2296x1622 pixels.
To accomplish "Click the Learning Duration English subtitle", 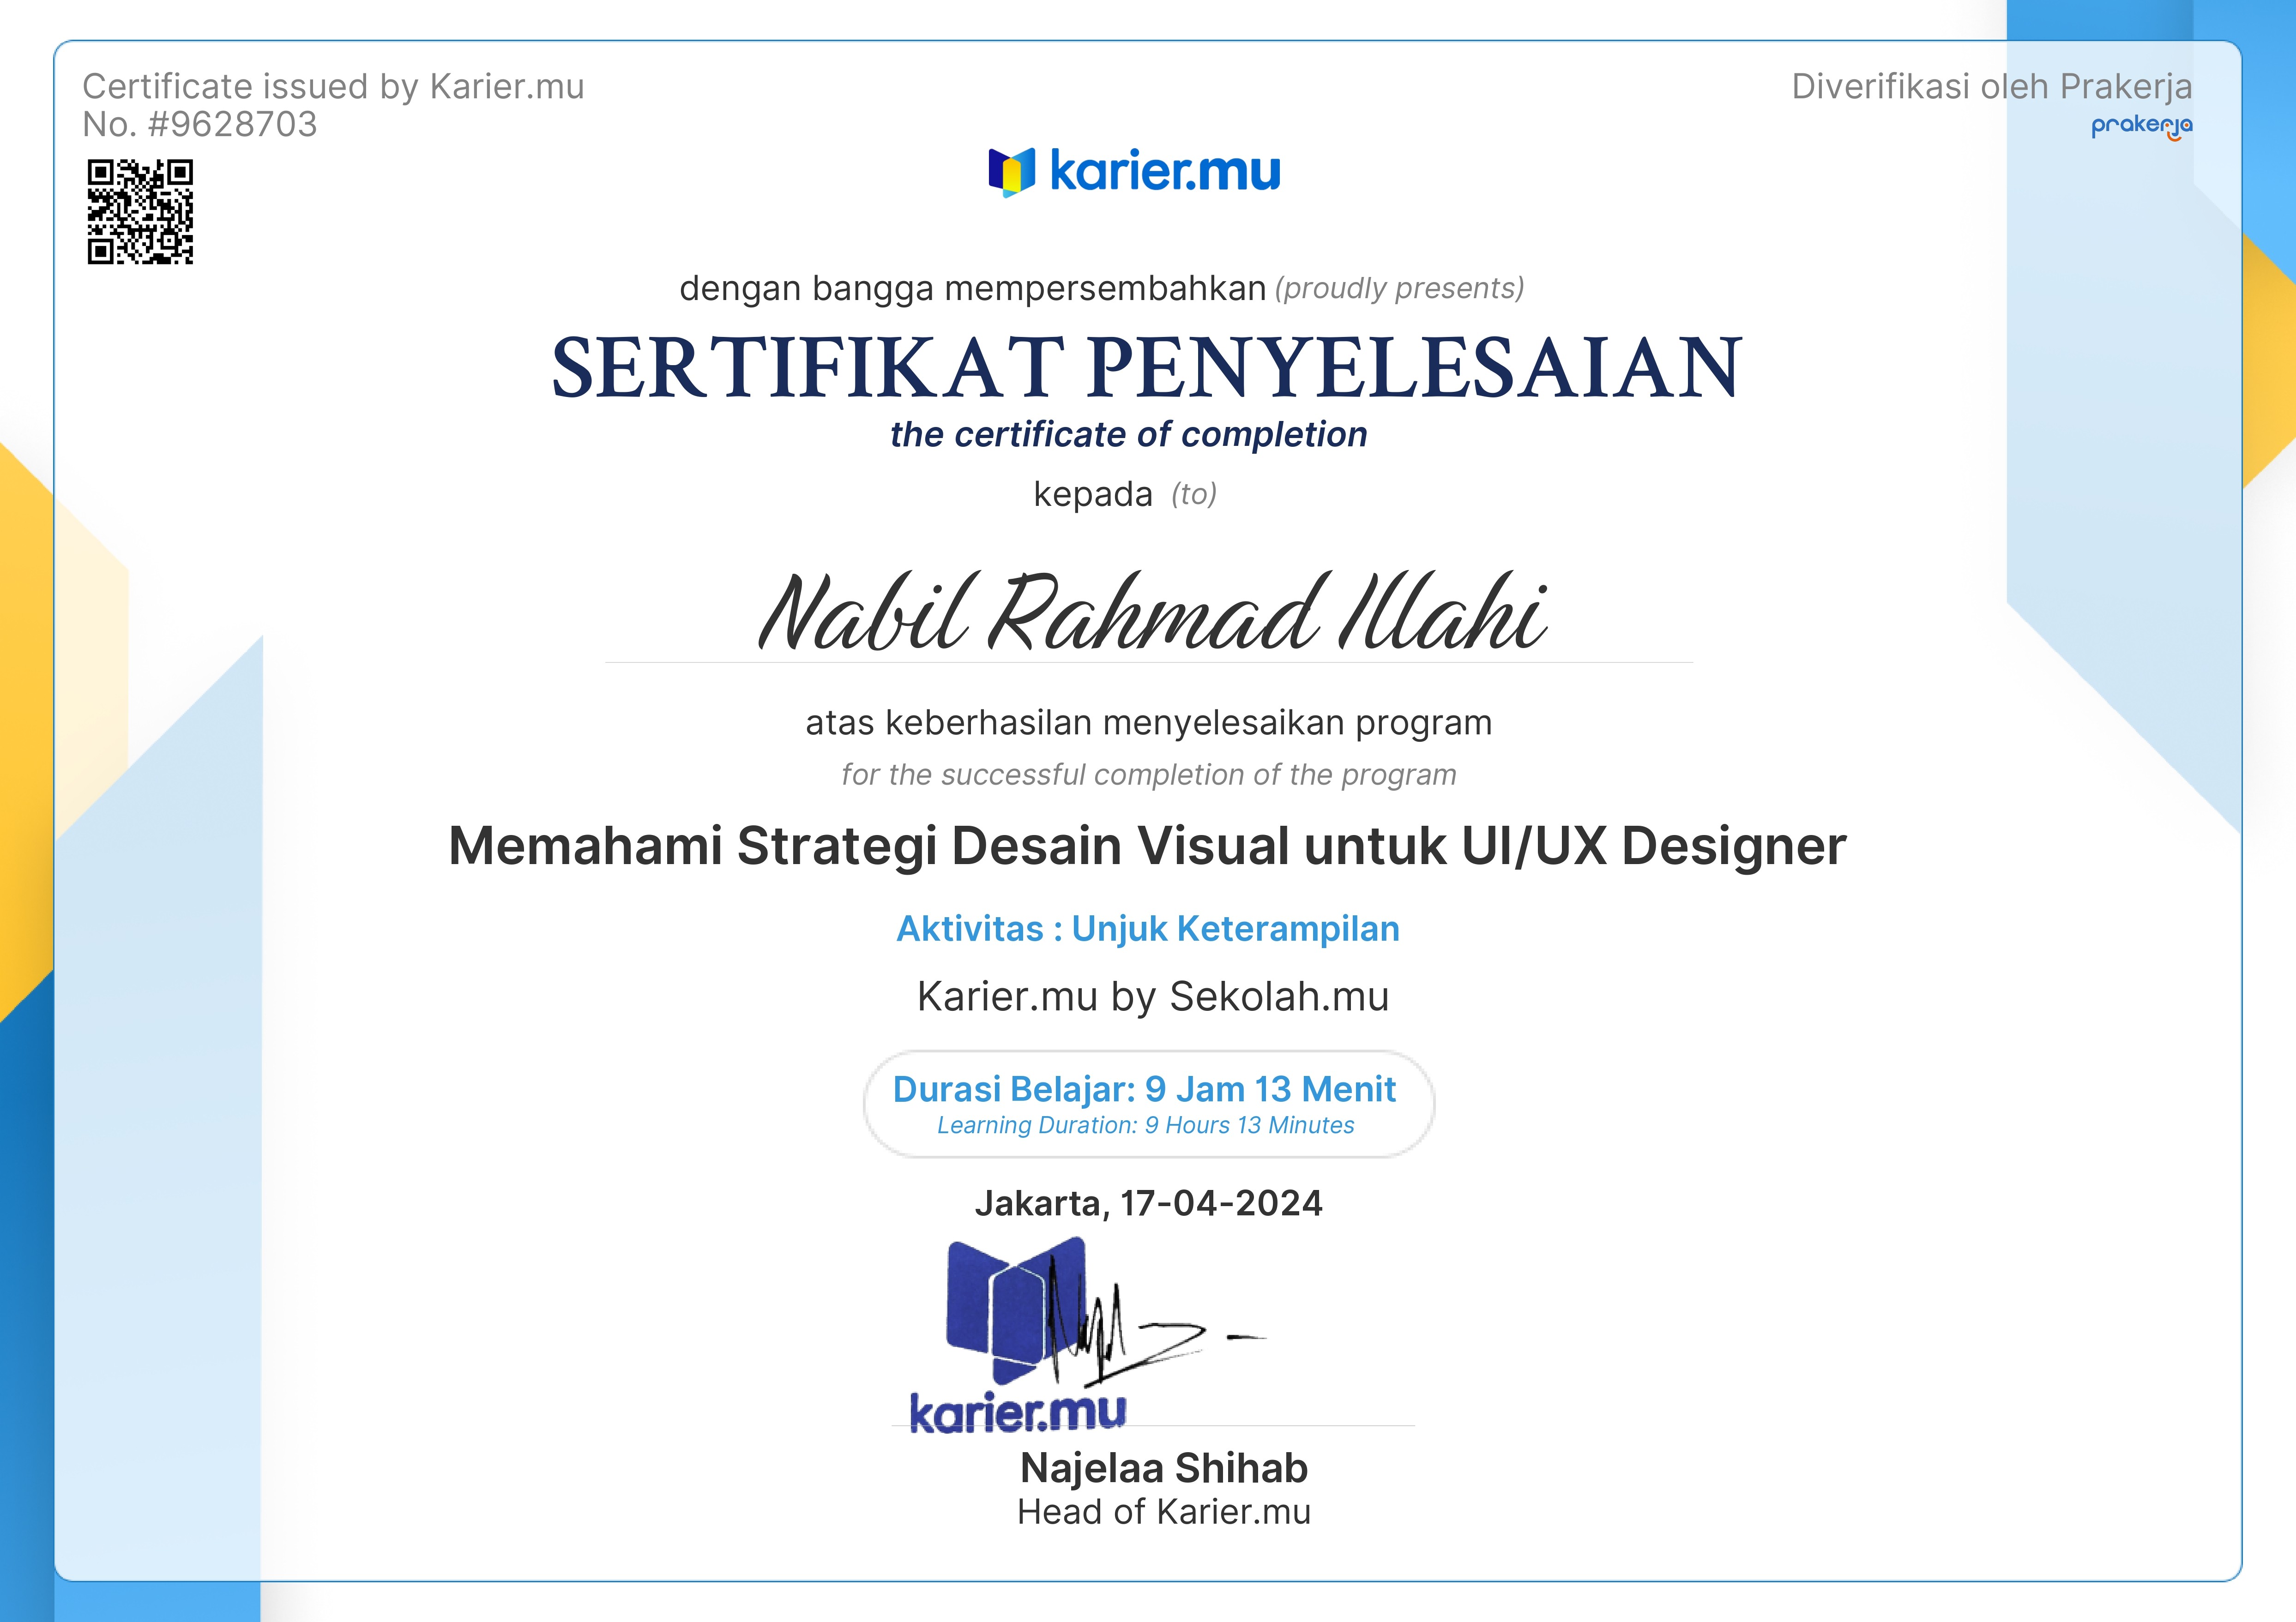I will pyautogui.click(x=1145, y=1126).
